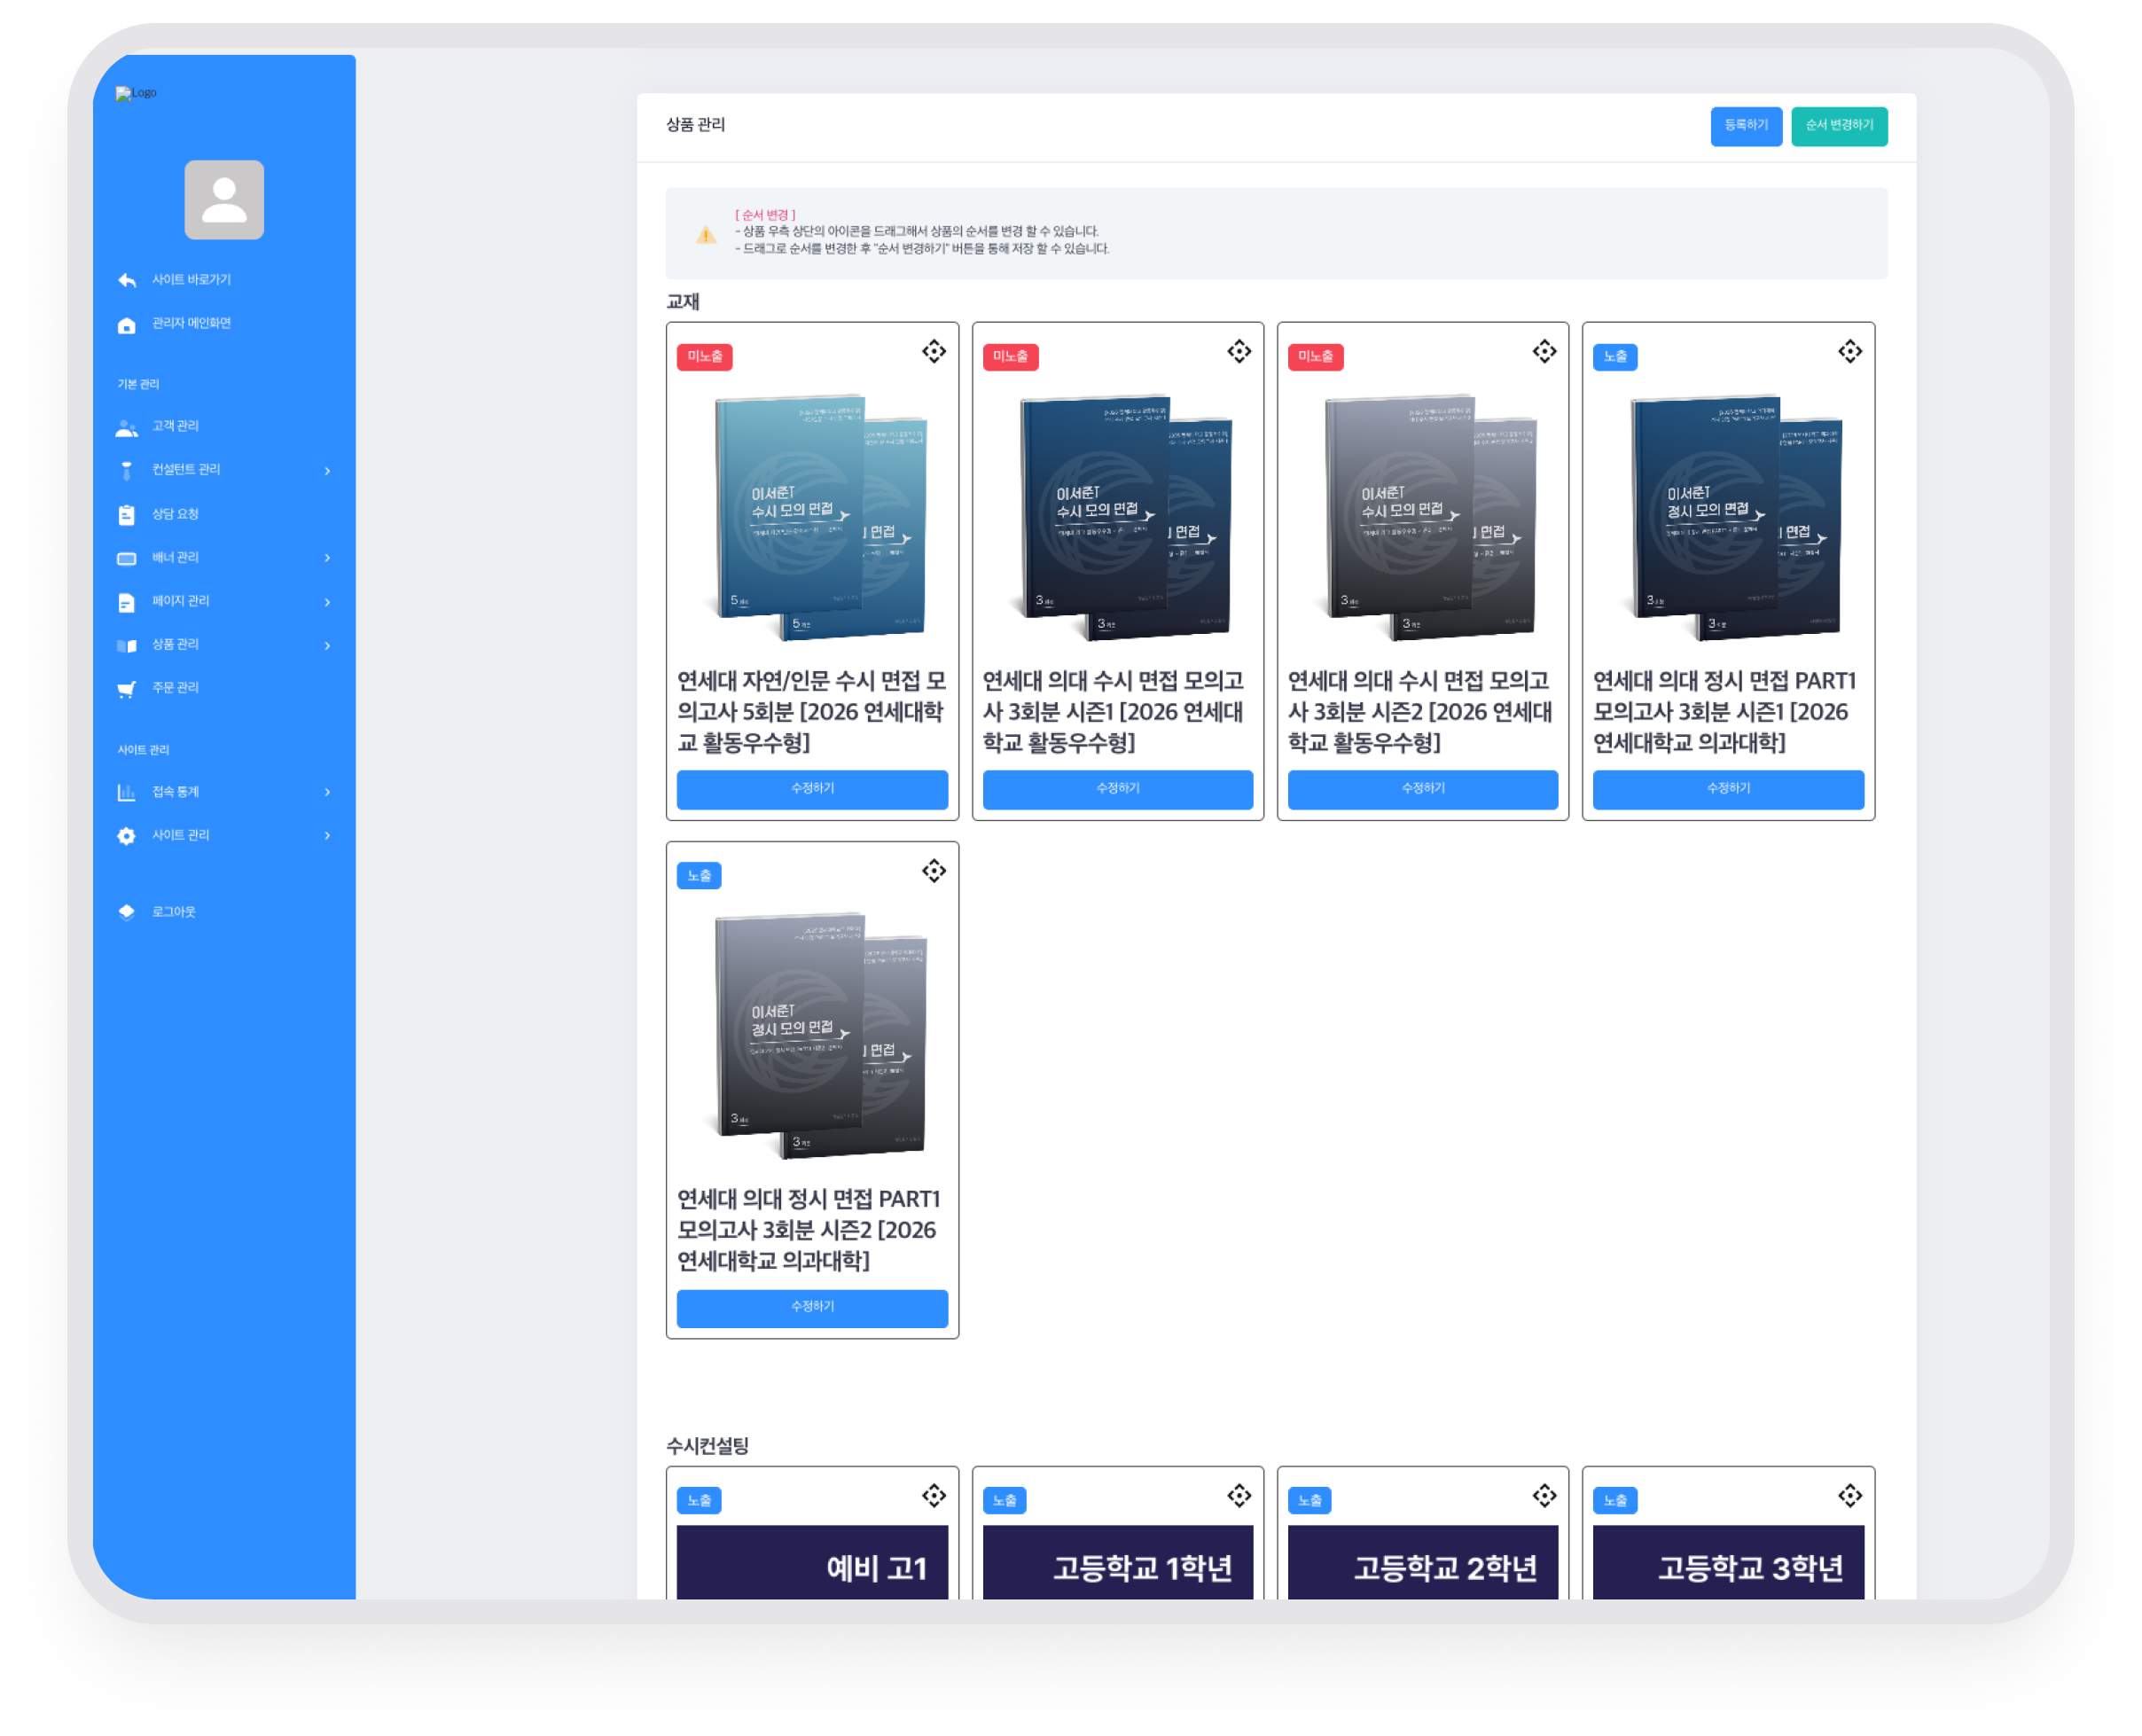Click the 고등학교 2학년 banner image
Image resolution: width=2142 pixels, height=1736 pixels.
click(1423, 1562)
